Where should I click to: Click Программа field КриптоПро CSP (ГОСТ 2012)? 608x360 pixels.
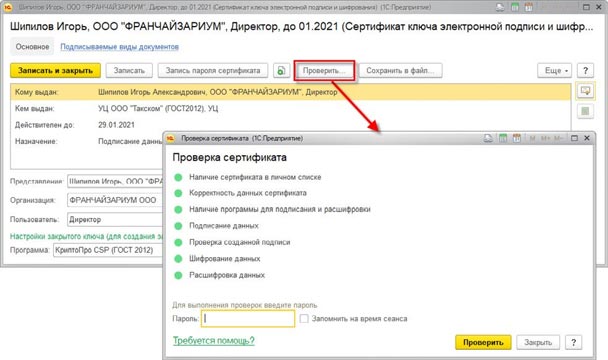point(108,250)
